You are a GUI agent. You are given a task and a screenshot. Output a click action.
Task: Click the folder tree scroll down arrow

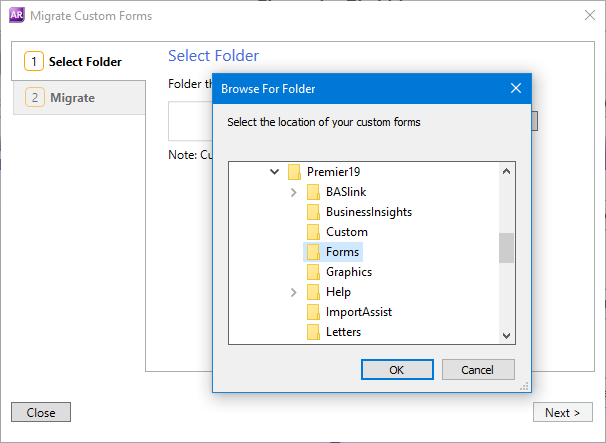click(x=506, y=336)
